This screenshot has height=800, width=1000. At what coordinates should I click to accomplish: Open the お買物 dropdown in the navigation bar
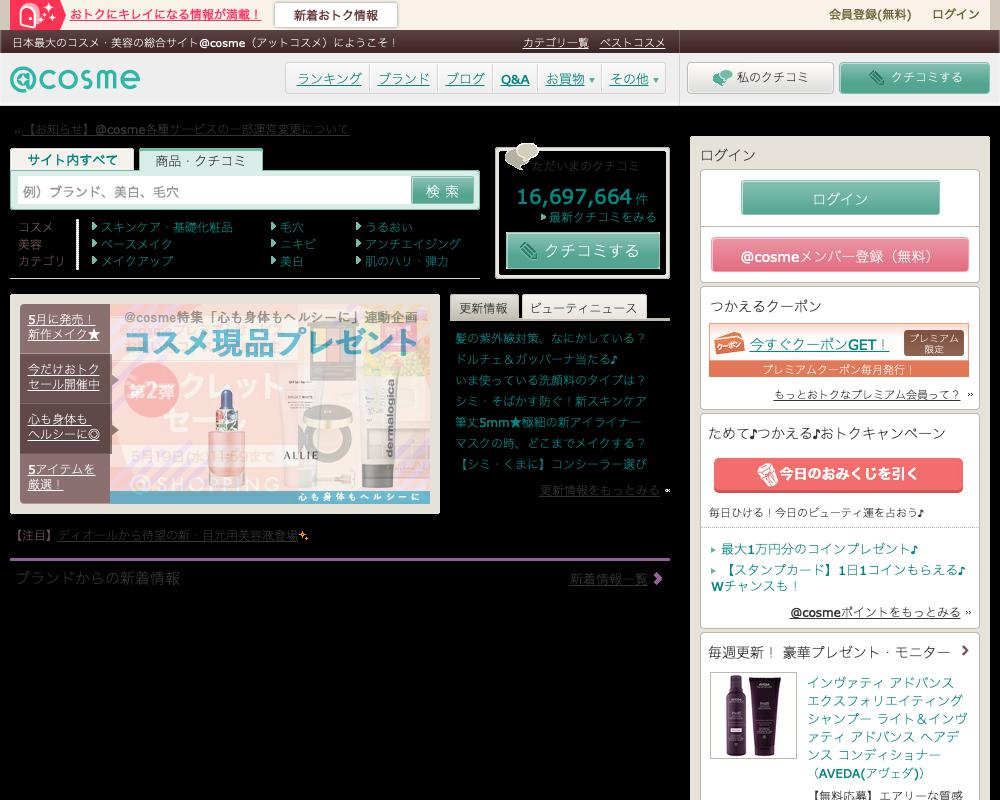(570, 78)
